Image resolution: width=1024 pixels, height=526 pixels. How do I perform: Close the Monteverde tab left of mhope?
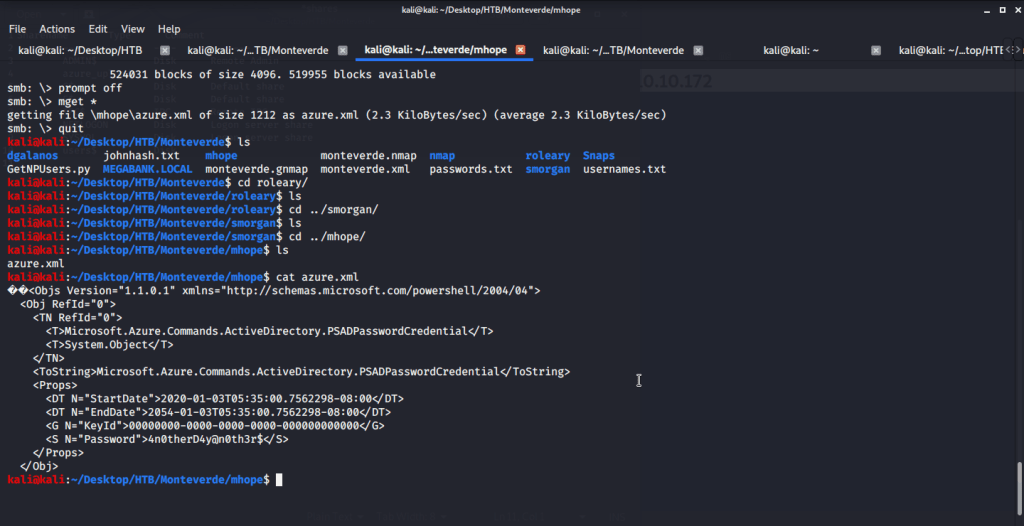[x=342, y=50]
